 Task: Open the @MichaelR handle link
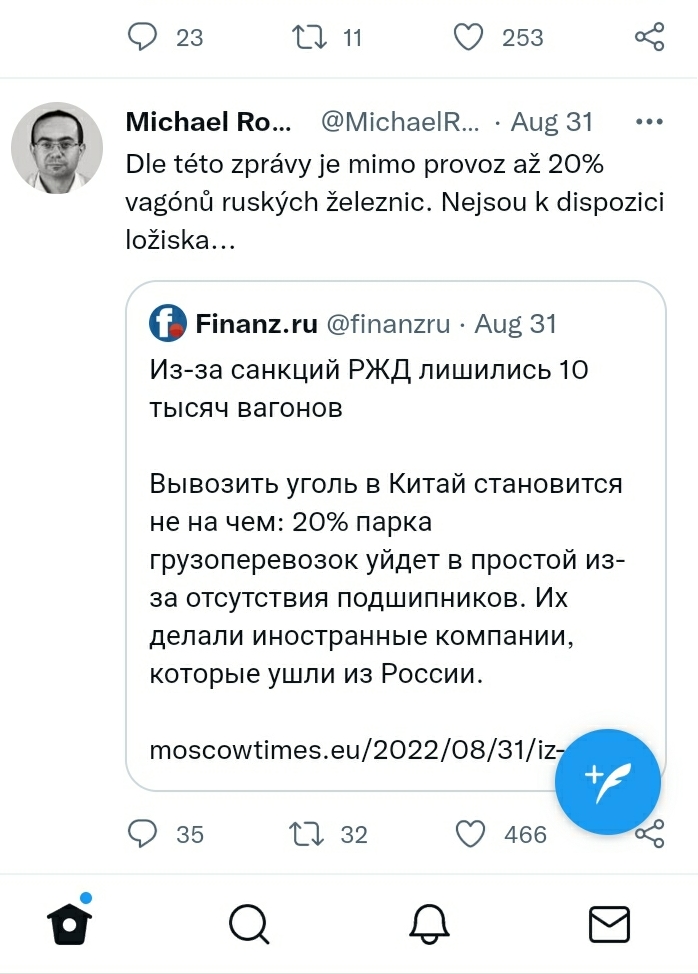(x=400, y=122)
